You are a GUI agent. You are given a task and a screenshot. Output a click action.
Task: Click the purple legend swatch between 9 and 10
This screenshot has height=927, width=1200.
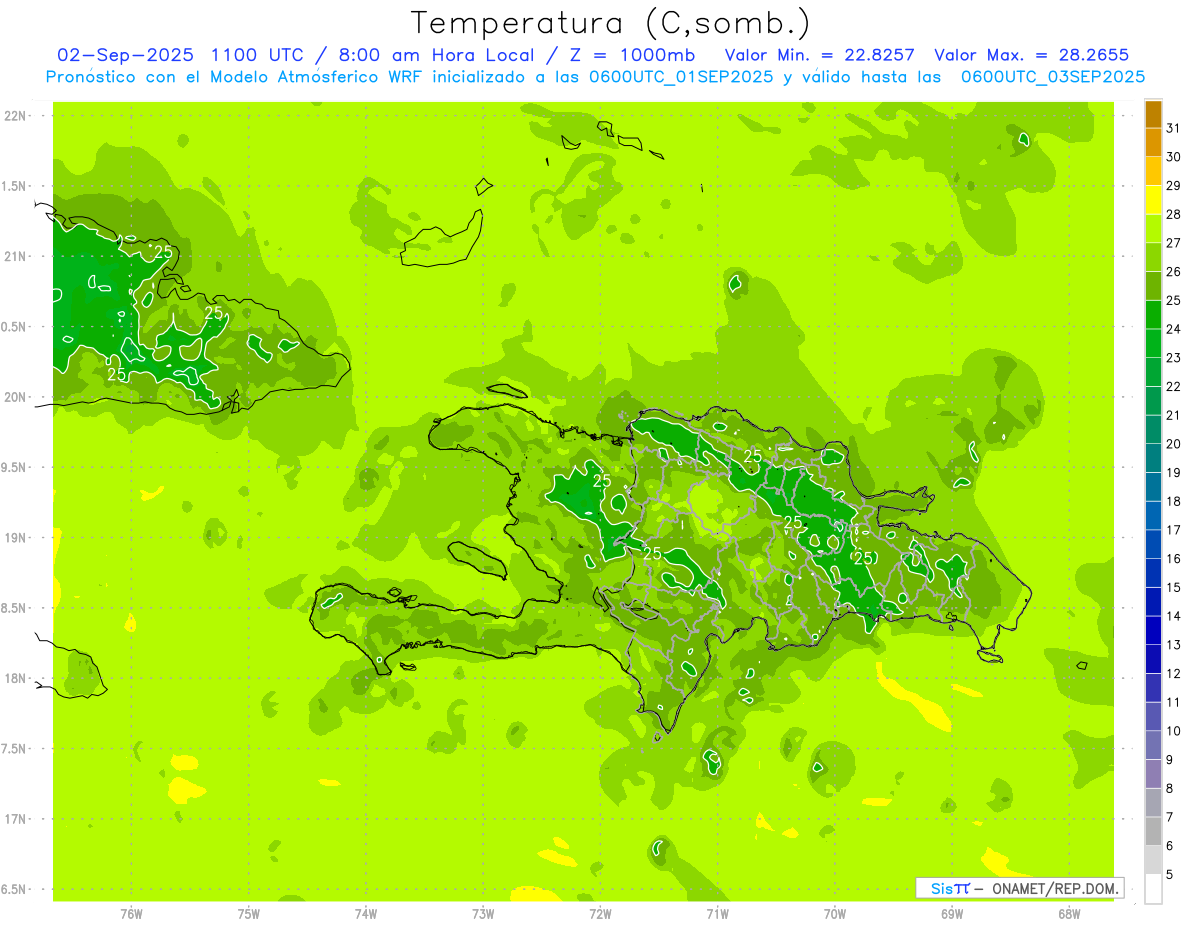[x=1153, y=745]
